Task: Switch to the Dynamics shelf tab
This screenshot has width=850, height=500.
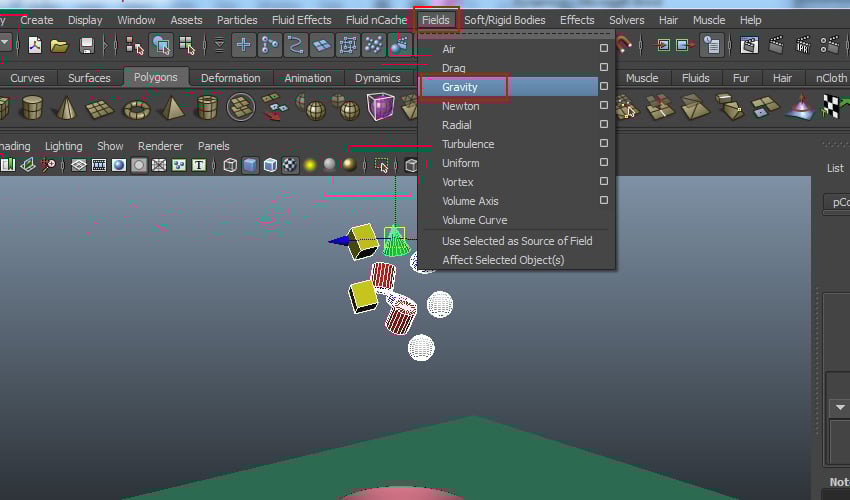Action: pyautogui.click(x=377, y=78)
